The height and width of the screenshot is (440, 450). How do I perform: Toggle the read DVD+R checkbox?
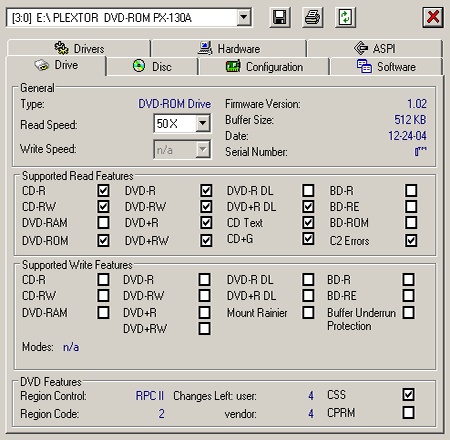point(206,223)
